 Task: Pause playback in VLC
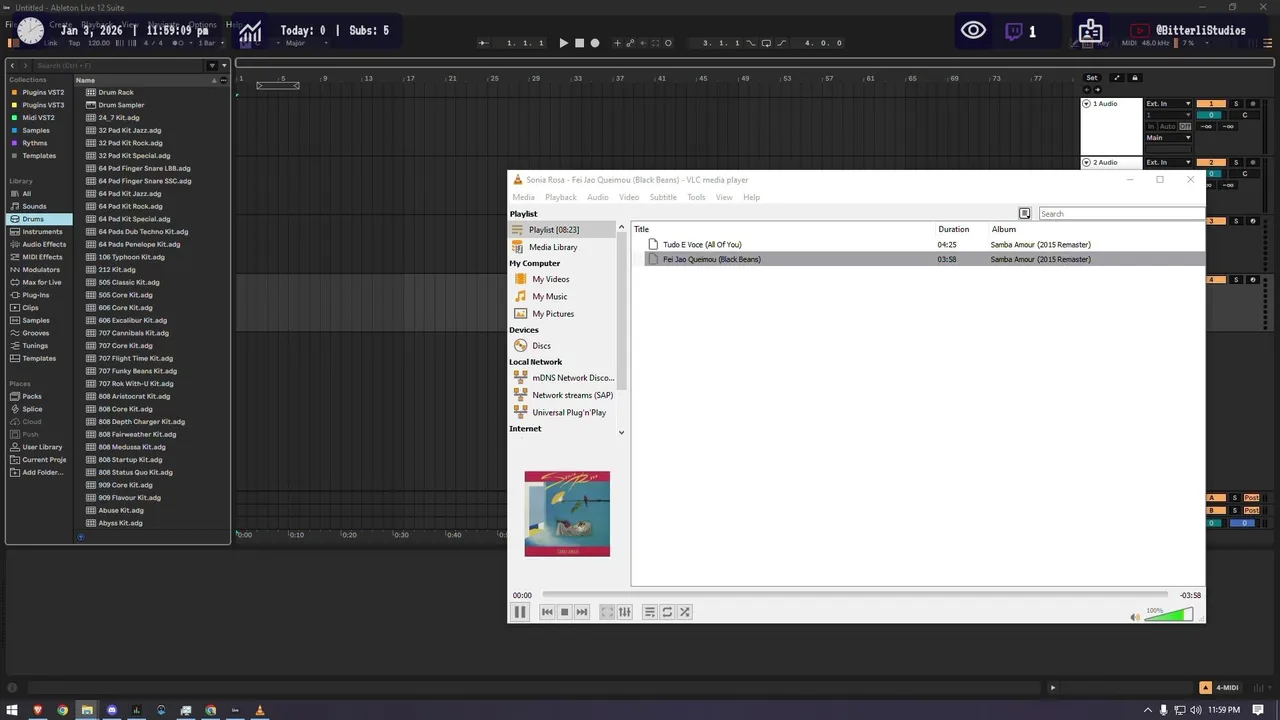click(x=520, y=612)
